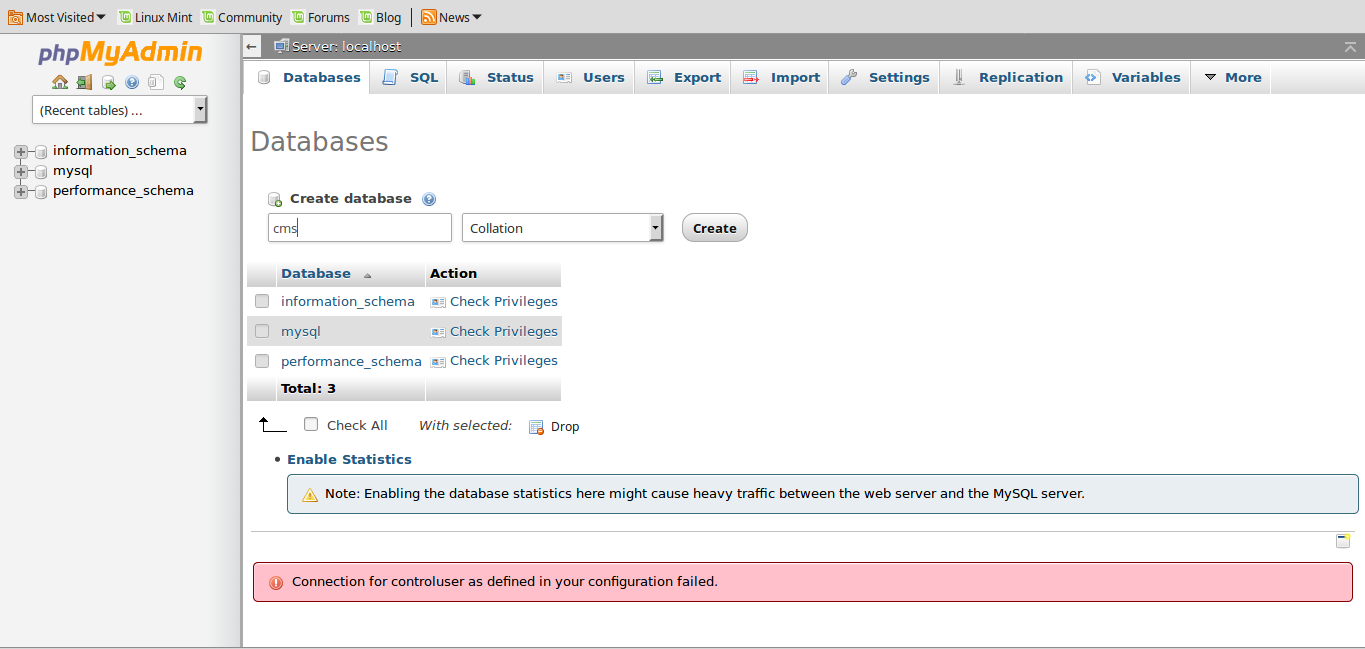Click information_schema database cylinder icon in tree

point(41,152)
